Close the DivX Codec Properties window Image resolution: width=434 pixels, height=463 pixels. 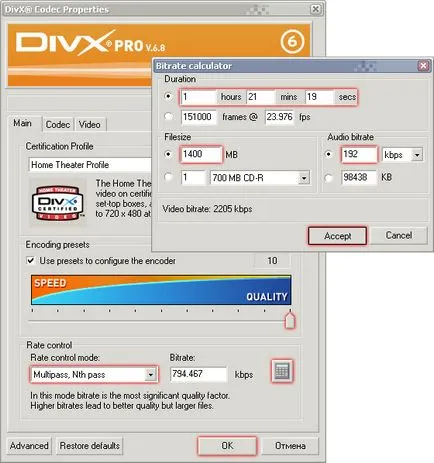pos(315,9)
